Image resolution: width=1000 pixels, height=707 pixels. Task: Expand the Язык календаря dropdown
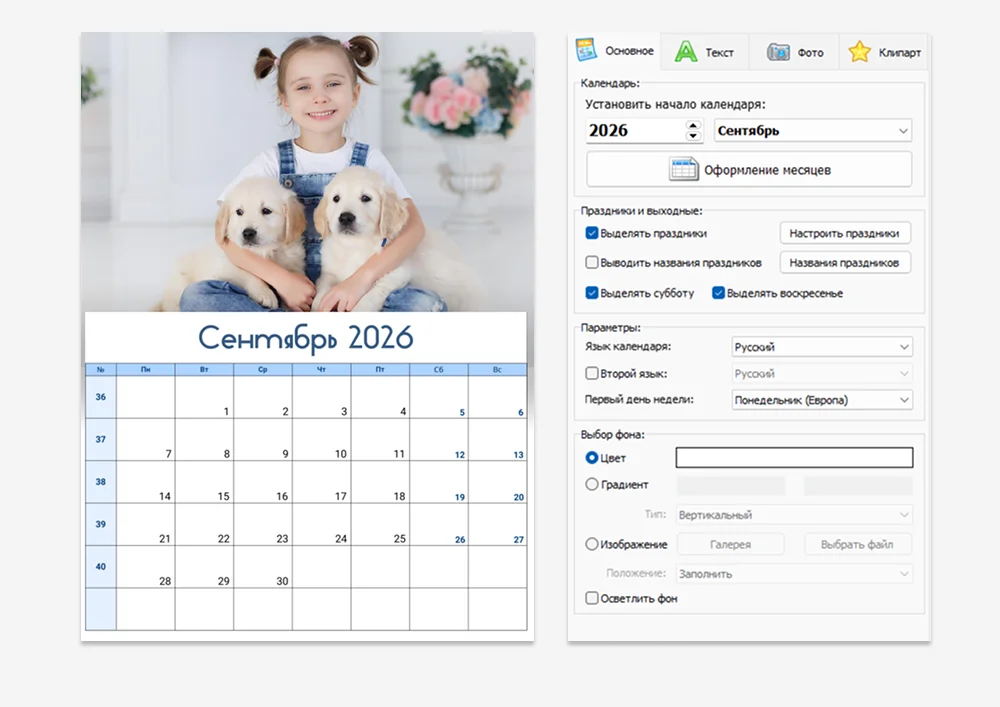coord(821,347)
